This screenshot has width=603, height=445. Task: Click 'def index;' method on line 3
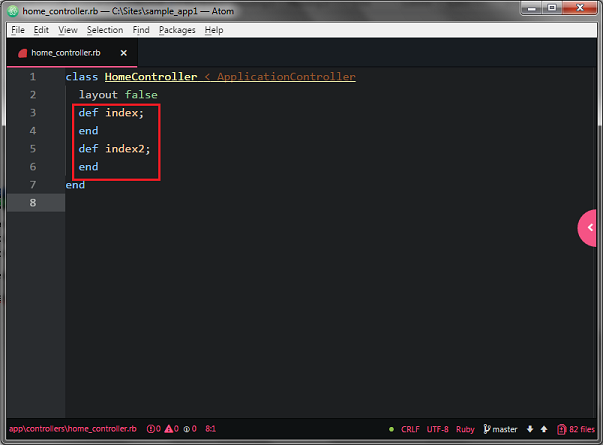pos(111,113)
